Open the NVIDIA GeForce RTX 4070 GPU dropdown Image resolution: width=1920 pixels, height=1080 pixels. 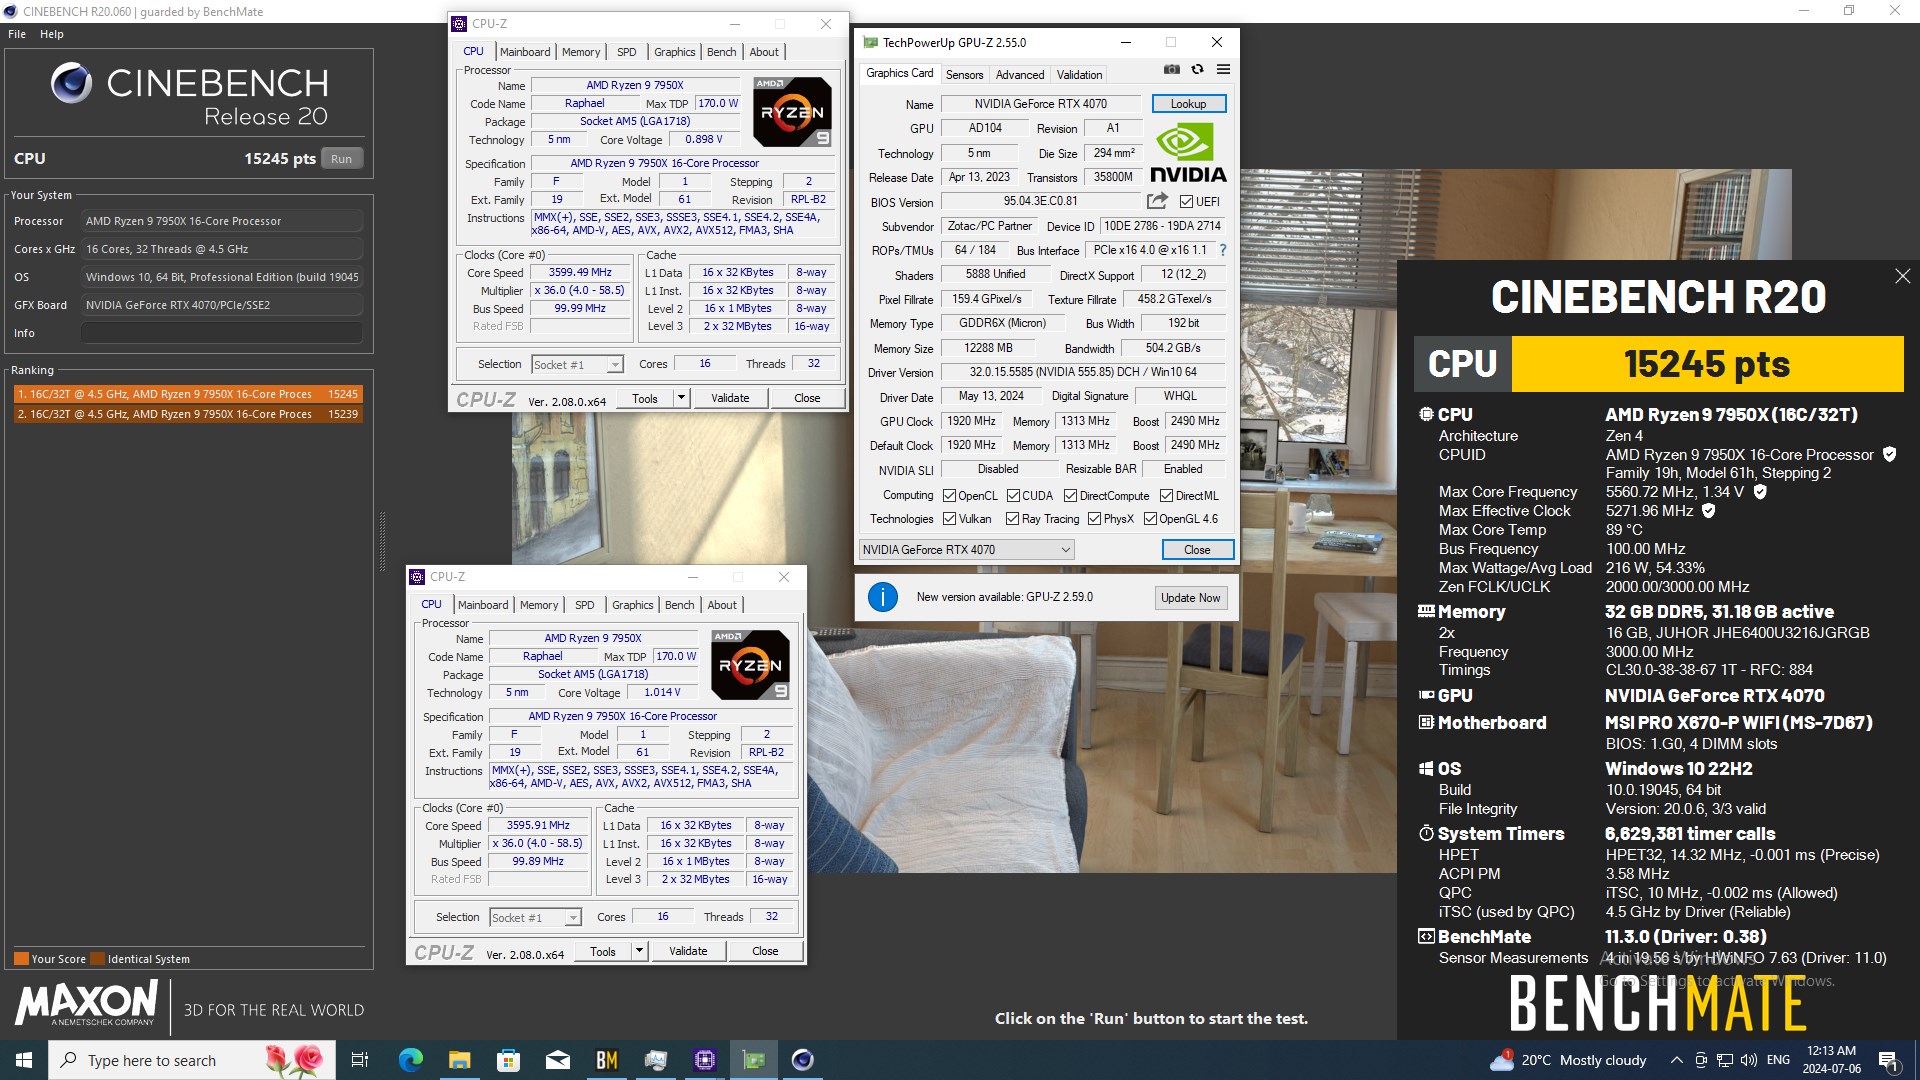coord(966,549)
